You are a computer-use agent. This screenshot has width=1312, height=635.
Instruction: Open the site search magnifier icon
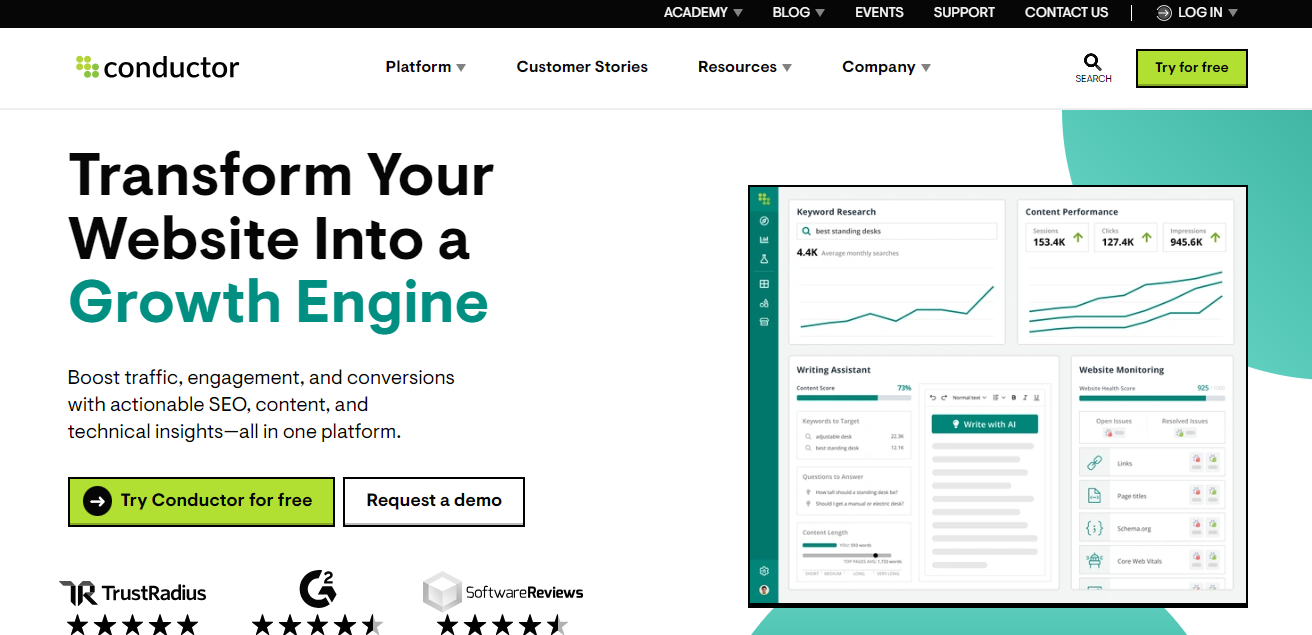(1093, 62)
